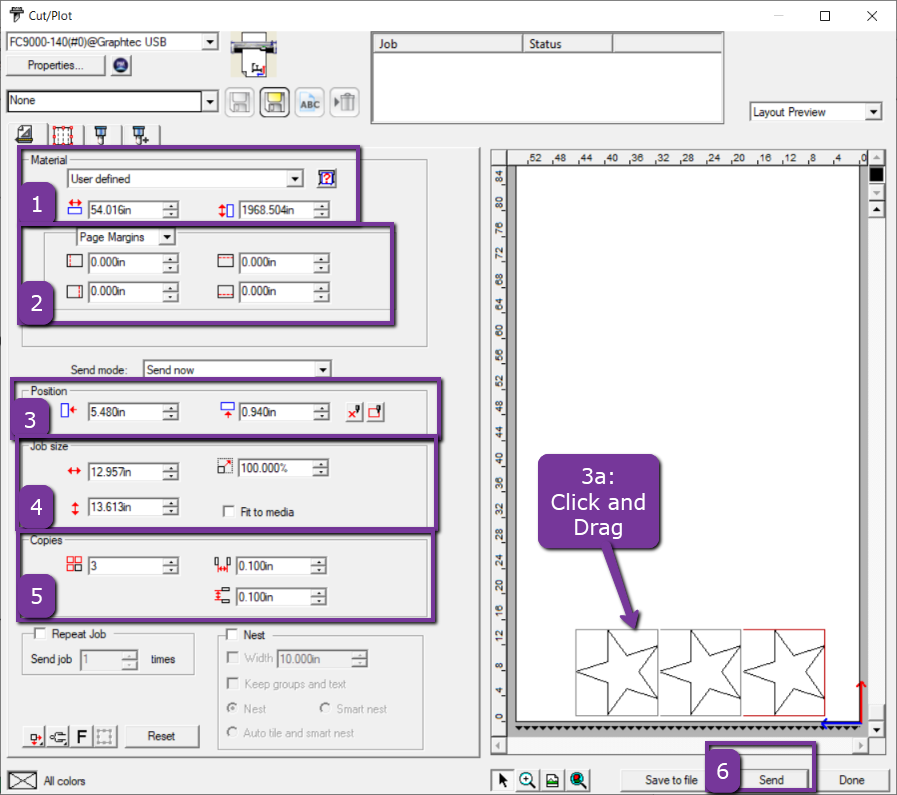The image size is (897, 795).
Task: Click the yellow save preset icon
Action: pos(275,102)
